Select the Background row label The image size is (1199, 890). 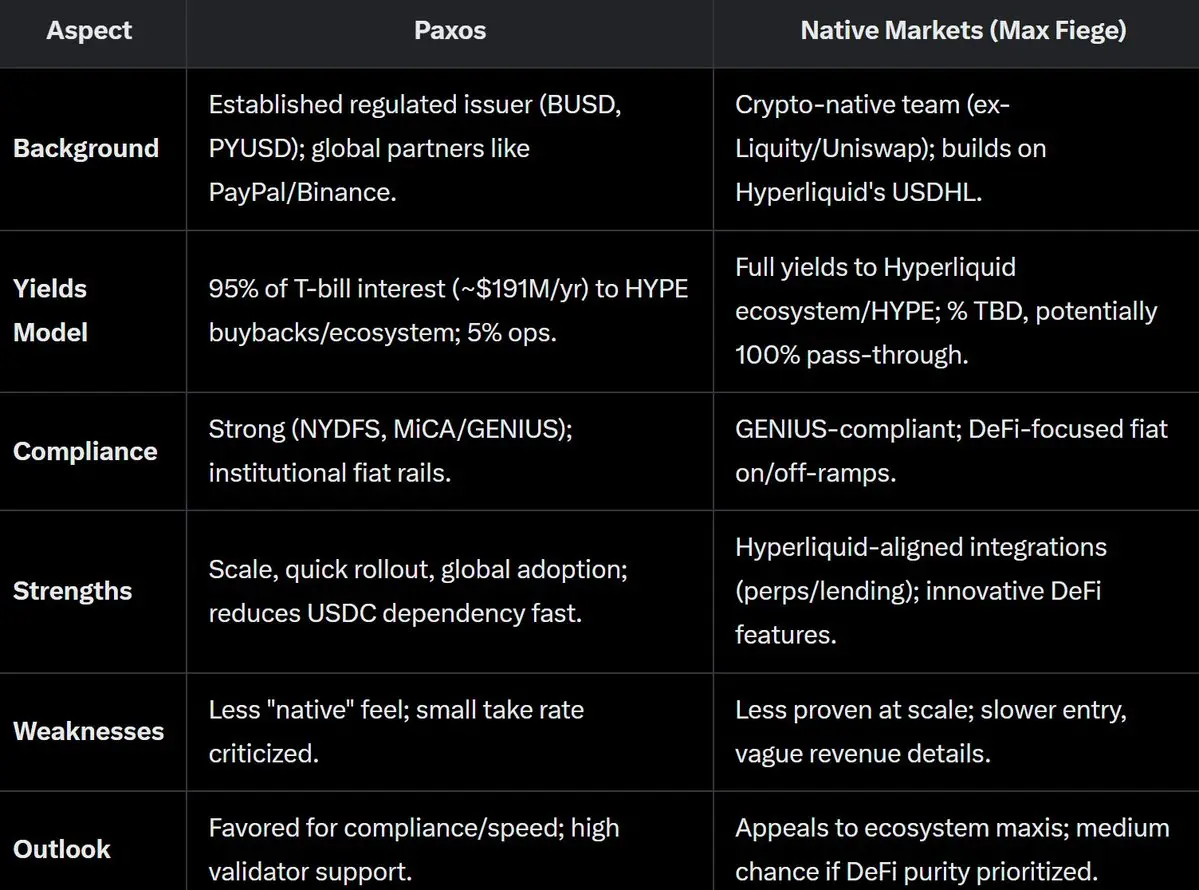(86, 148)
